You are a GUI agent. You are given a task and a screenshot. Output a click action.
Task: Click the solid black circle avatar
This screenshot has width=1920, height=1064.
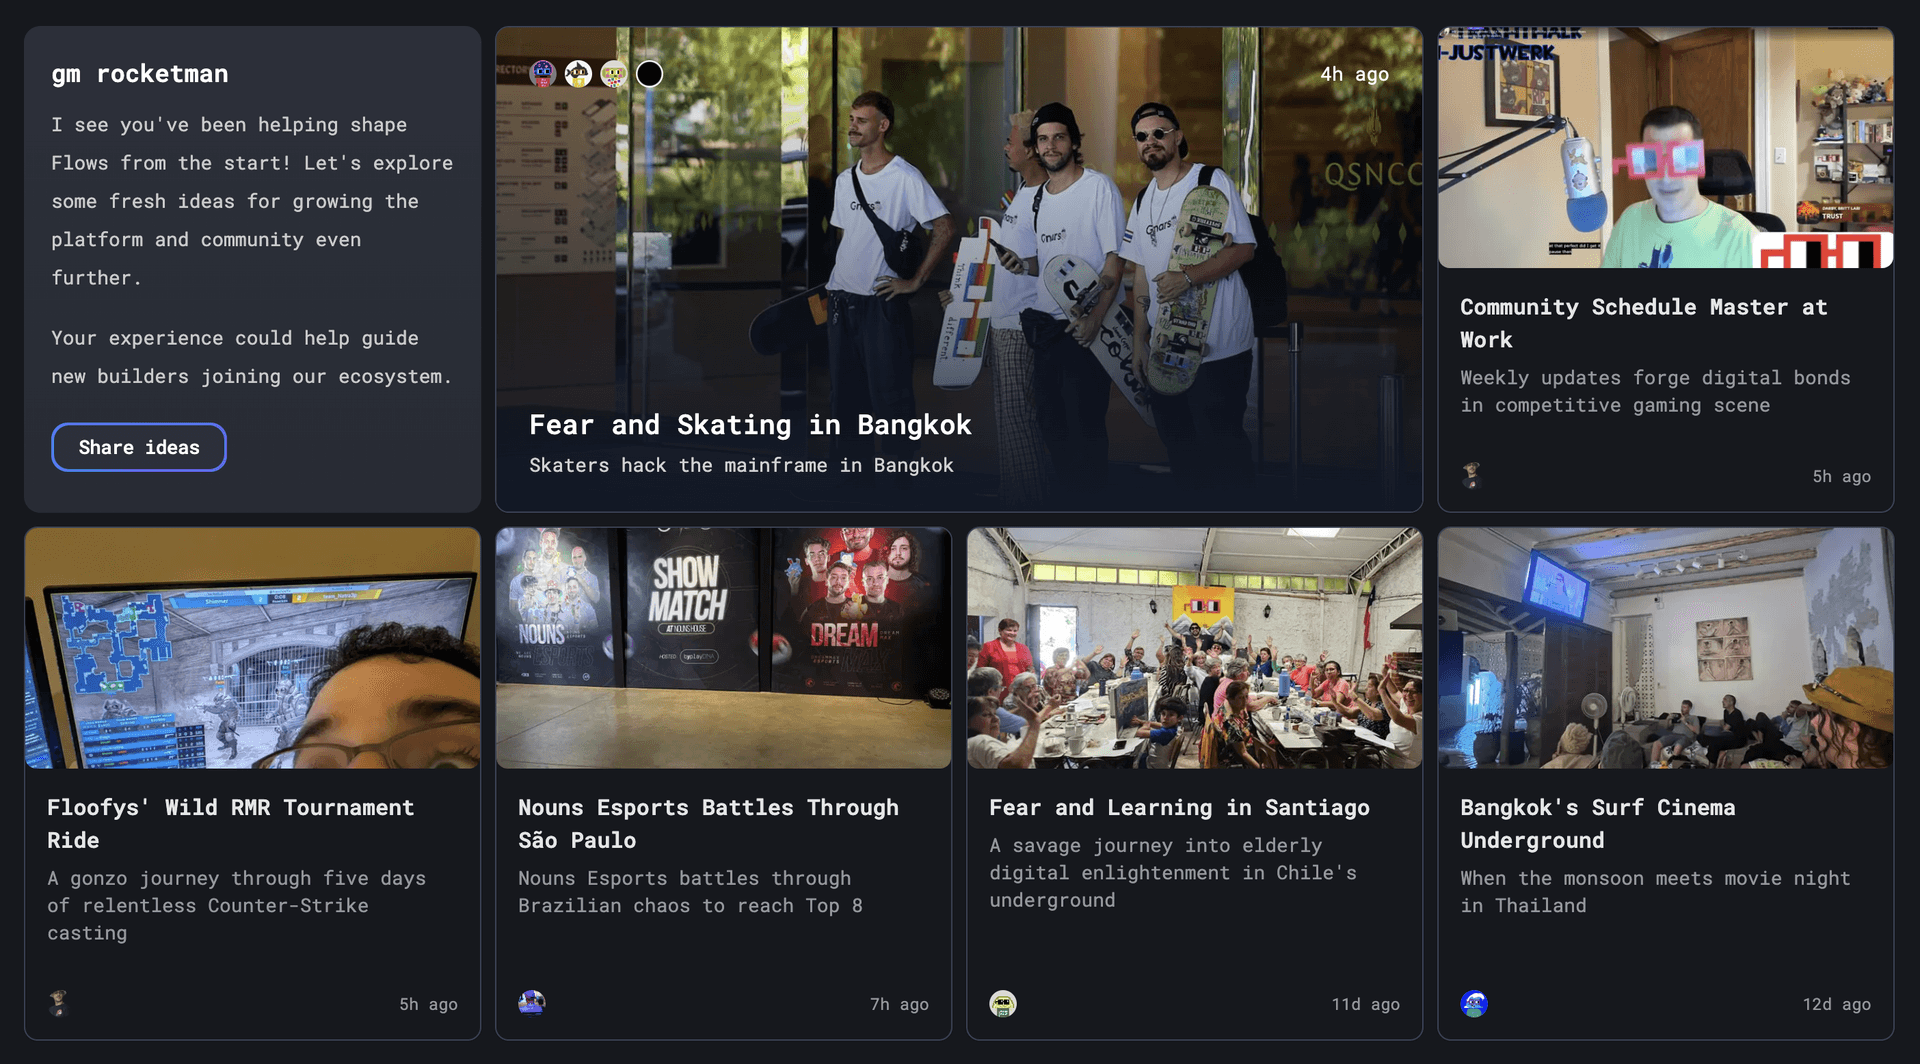(x=650, y=73)
